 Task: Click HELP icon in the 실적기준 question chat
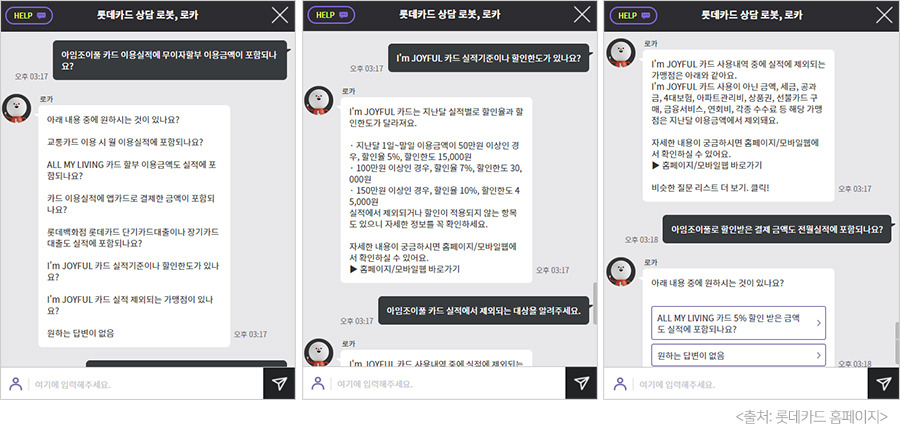pyautogui.click(x=331, y=15)
